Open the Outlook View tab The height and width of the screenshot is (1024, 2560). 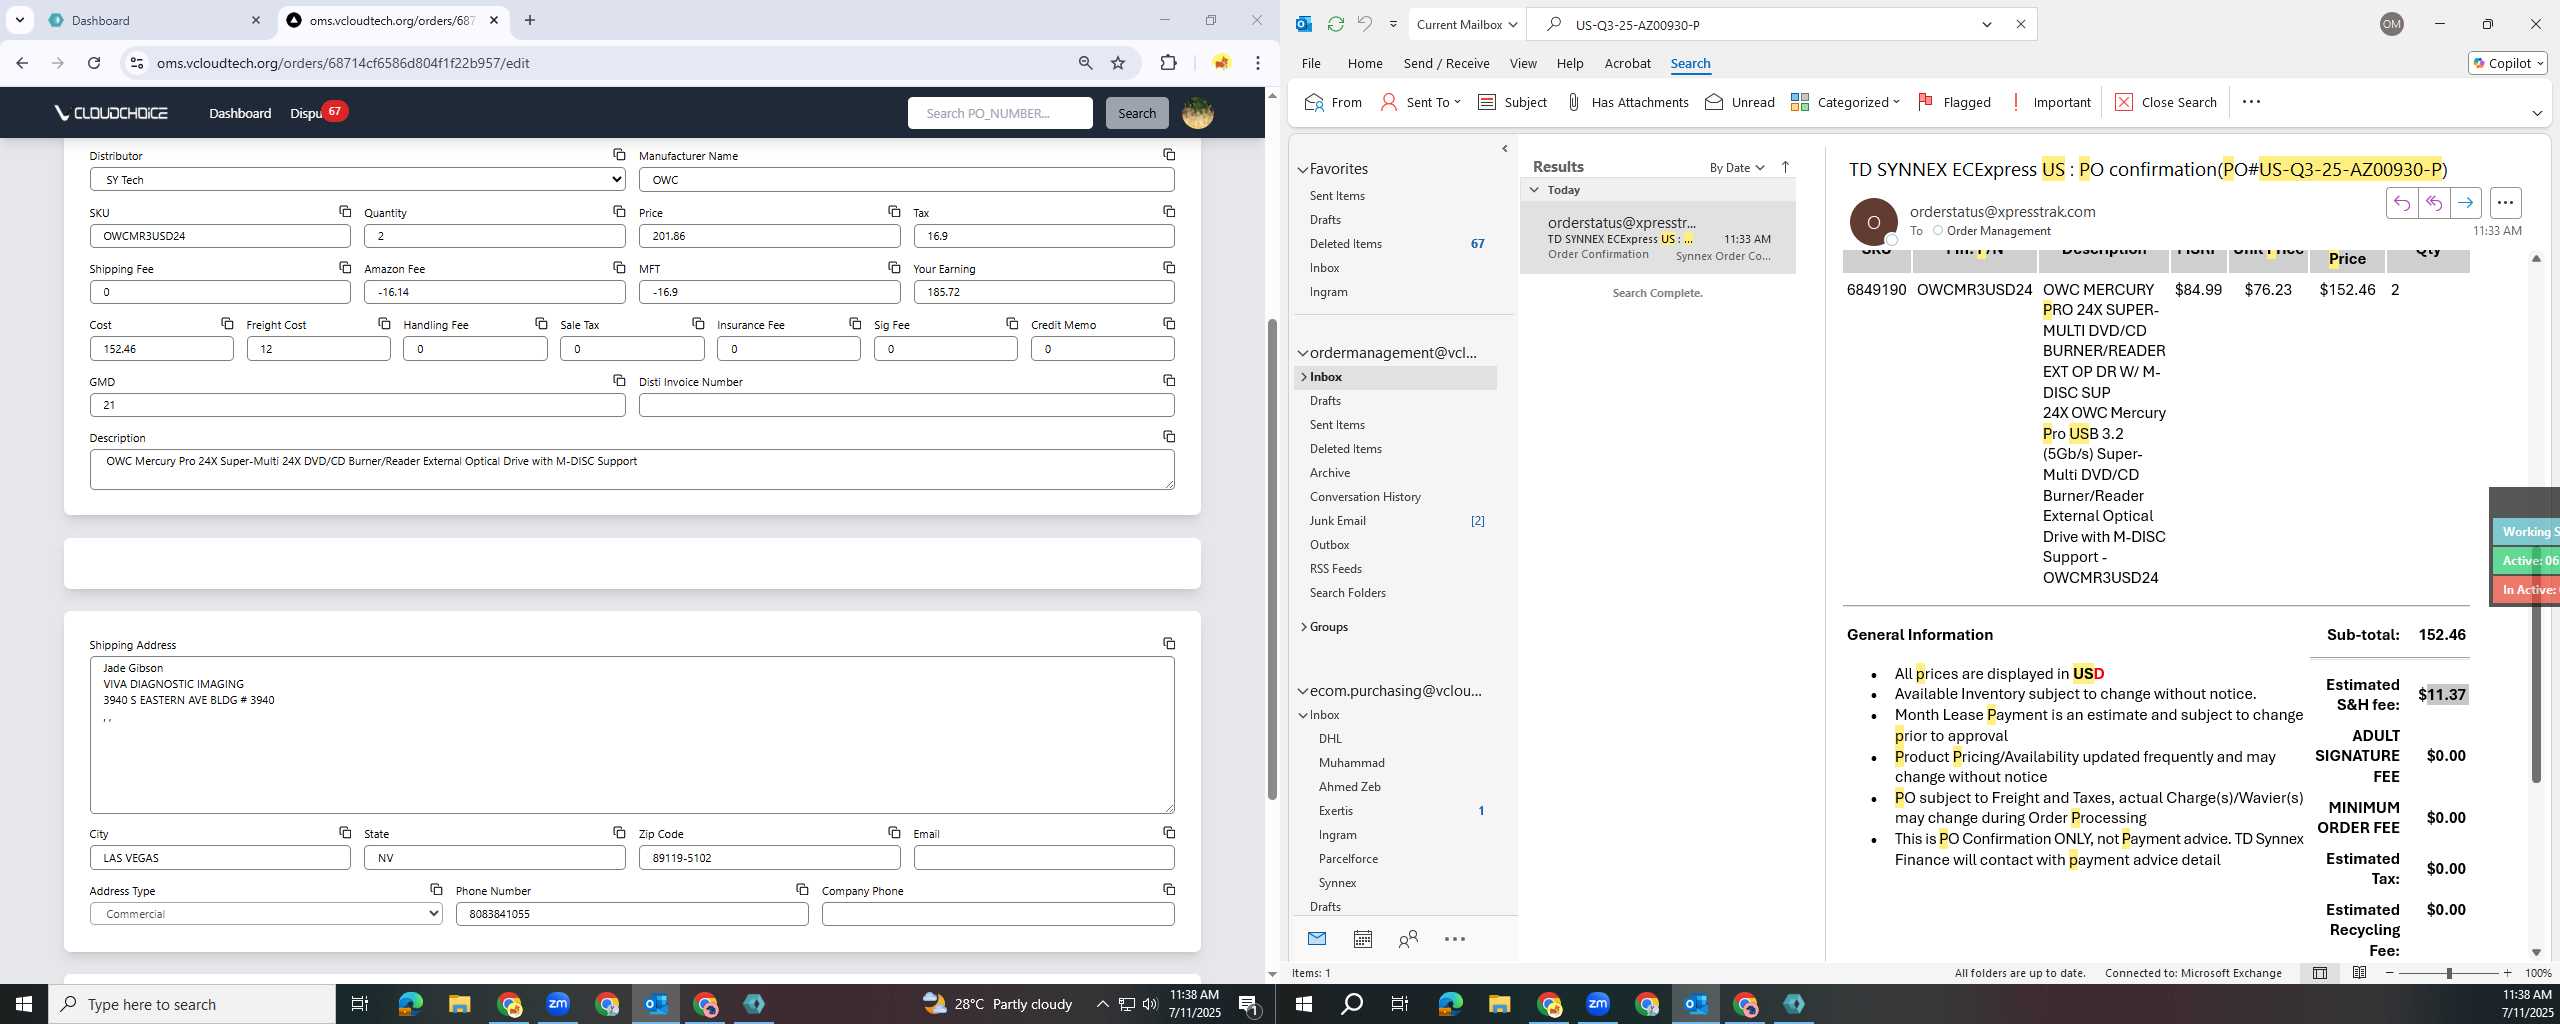[1523, 63]
